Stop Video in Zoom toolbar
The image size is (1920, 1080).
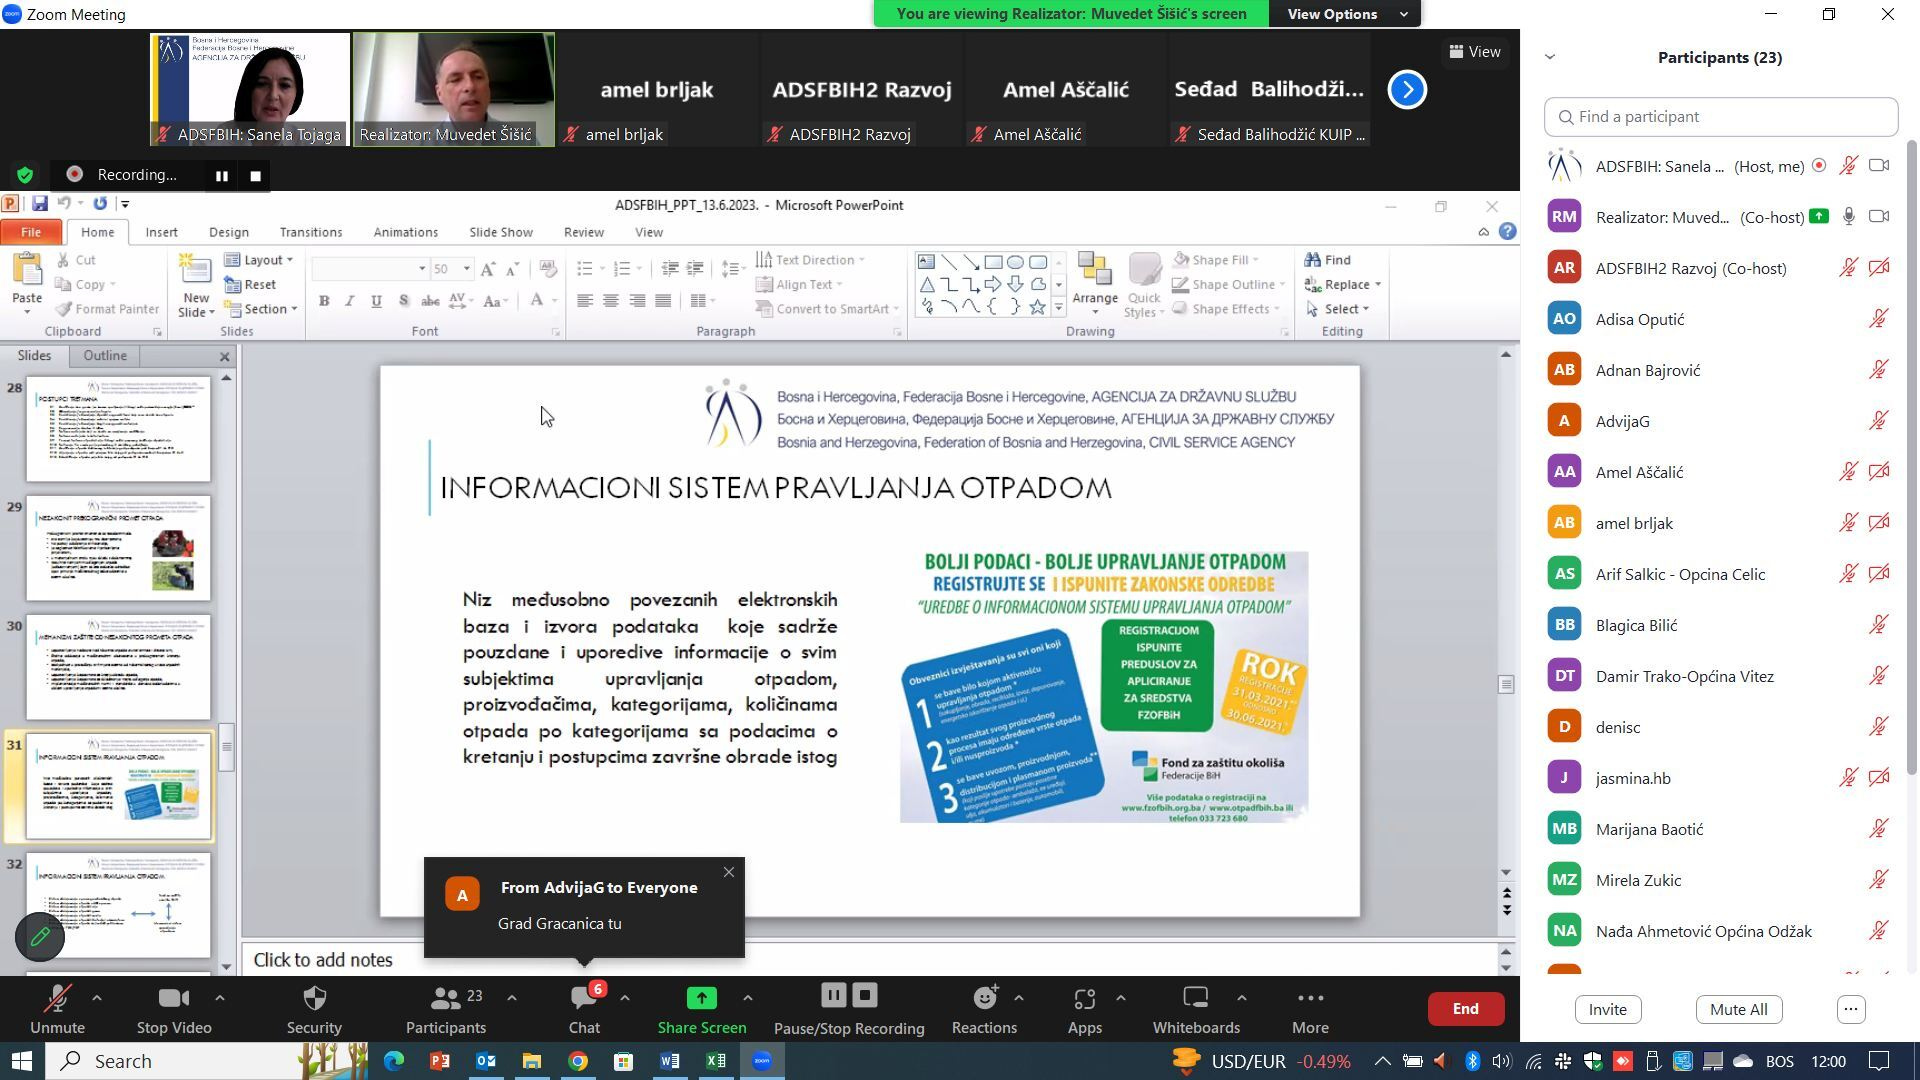pyautogui.click(x=174, y=1009)
